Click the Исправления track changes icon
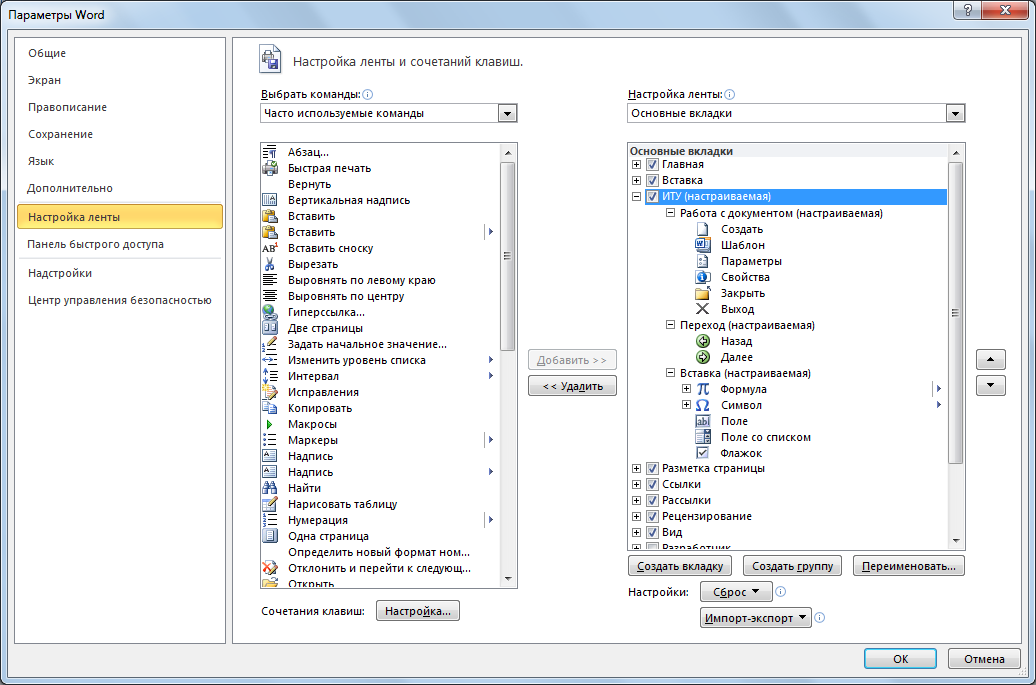 pyautogui.click(x=270, y=392)
